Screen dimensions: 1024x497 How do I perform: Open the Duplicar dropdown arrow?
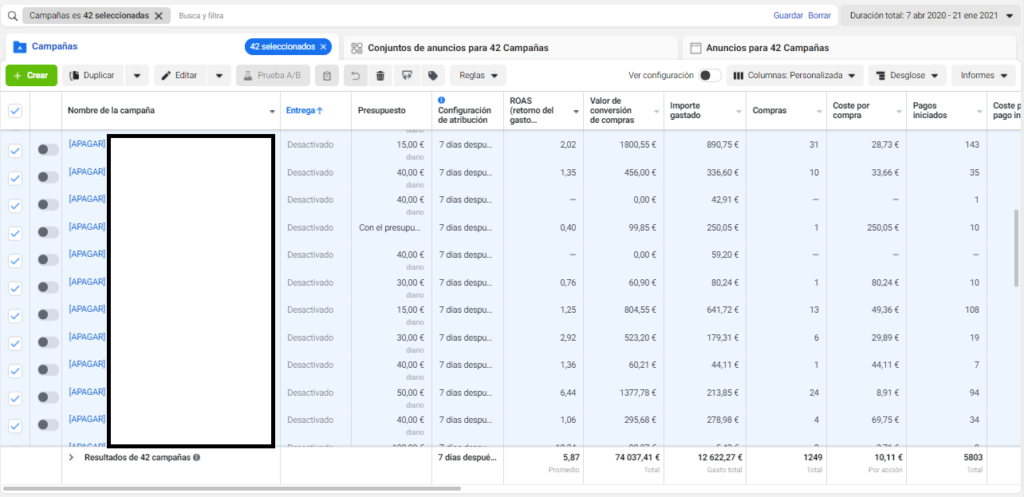(x=136, y=76)
